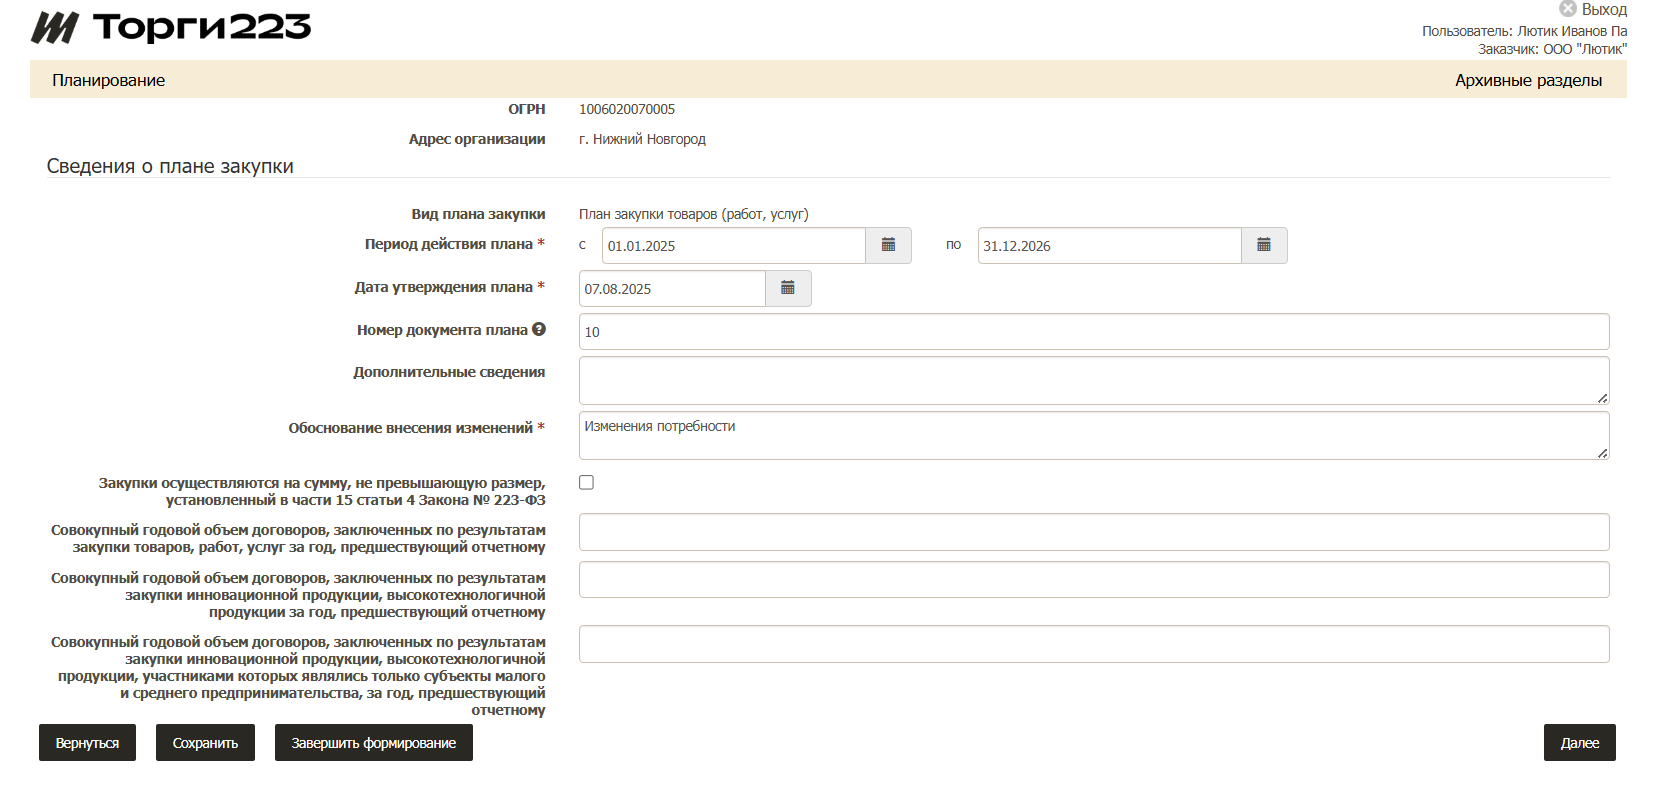This screenshot has width=1674, height=788.
Task: Tick the 223-ФЗ article 4 part 15 checkbox
Action: tap(586, 482)
